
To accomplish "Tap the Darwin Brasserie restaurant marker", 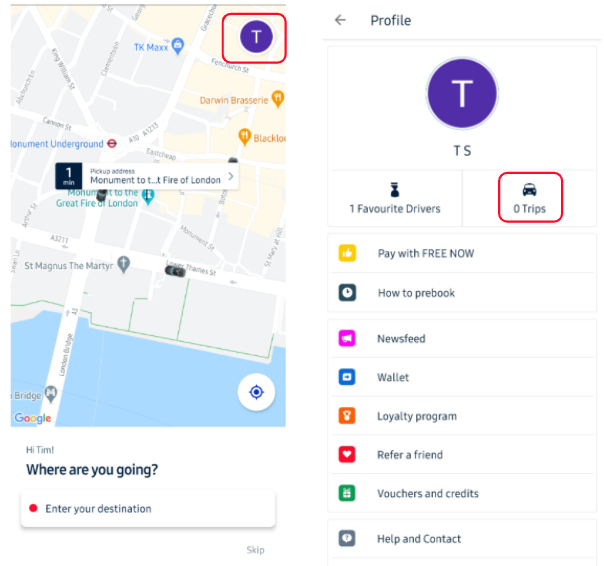I will click(278, 99).
